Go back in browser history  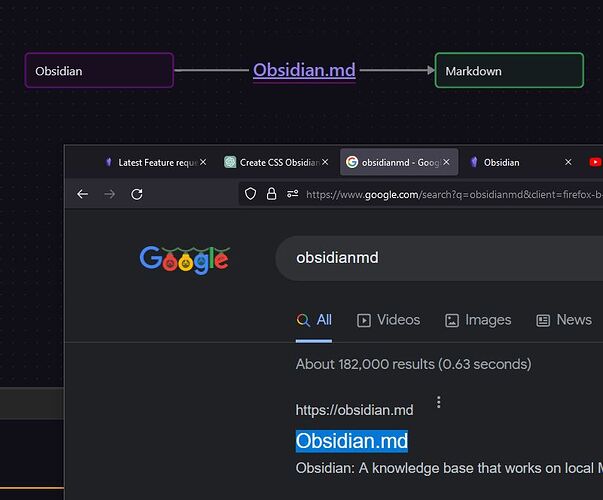point(82,194)
